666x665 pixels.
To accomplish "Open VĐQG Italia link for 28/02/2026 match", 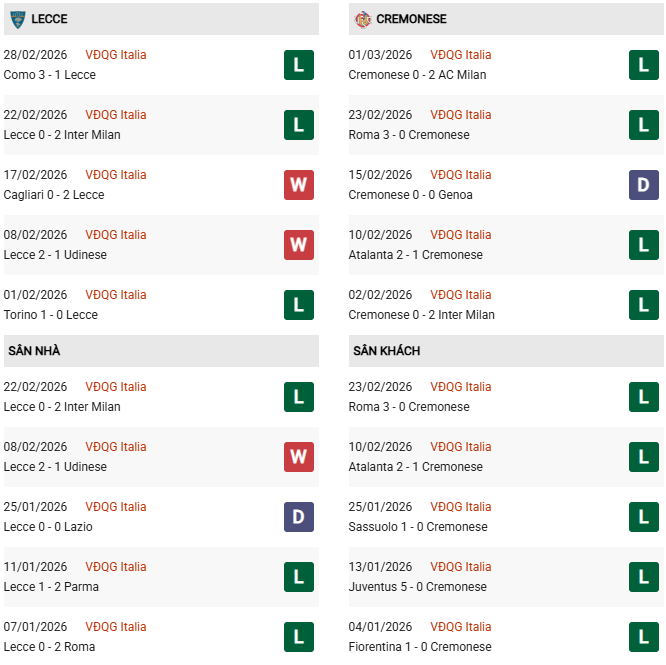I will (x=115, y=55).
